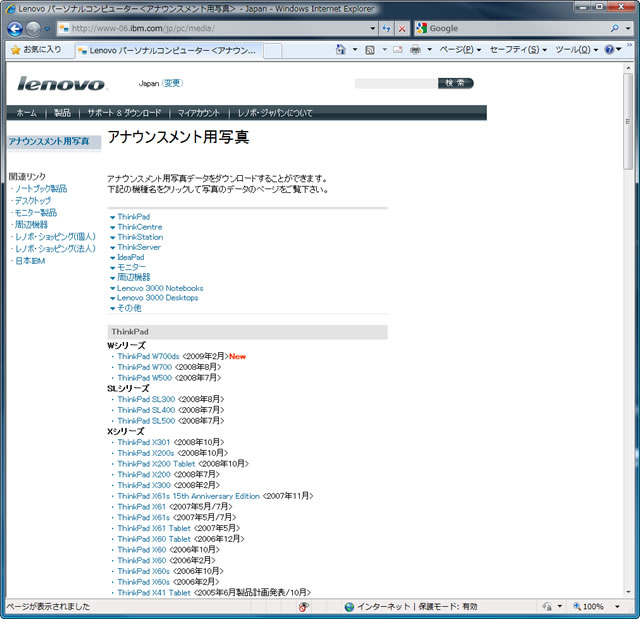Open ThinkPad X61s 15th Anniversary Edition
The width and height of the screenshot is (640, 619).
[x=189, y=496]
